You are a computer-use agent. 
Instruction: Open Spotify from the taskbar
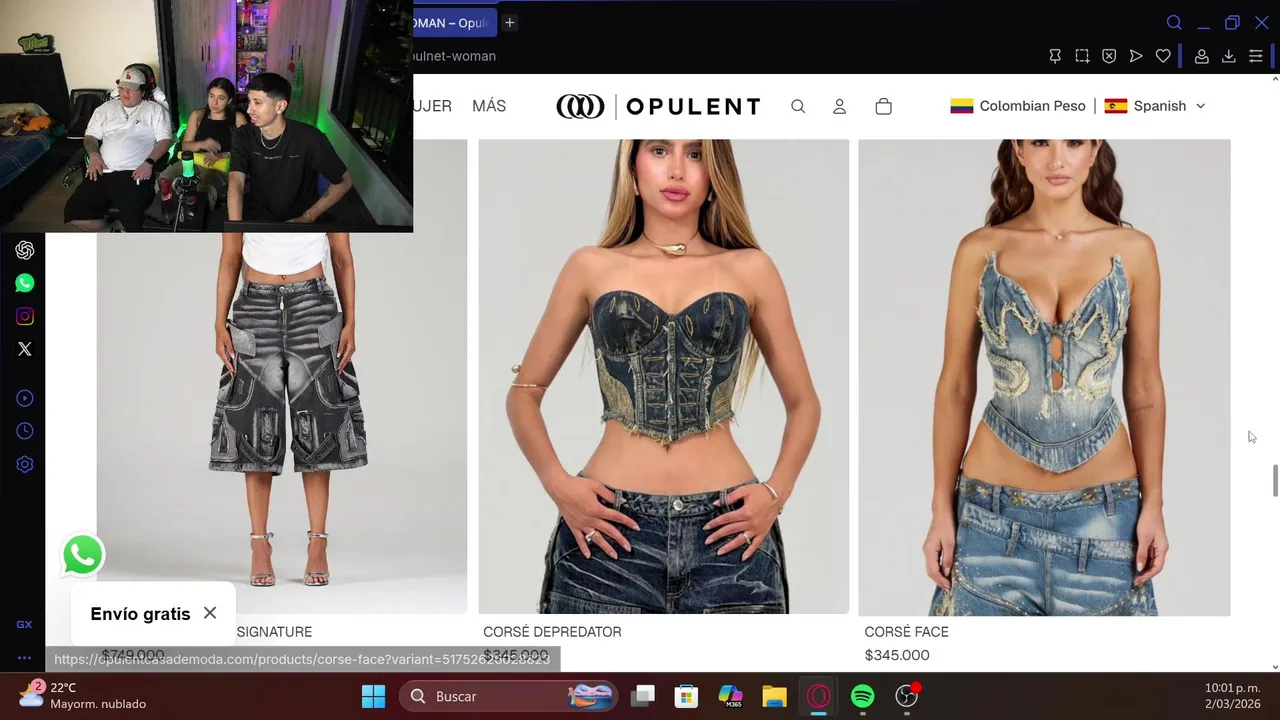pyautogui.click(x=862, y=696)
